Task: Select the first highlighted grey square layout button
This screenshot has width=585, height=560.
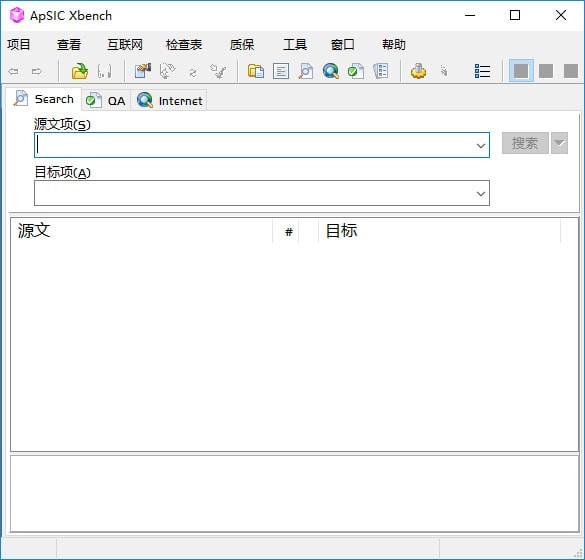Action: pos(521,71)
